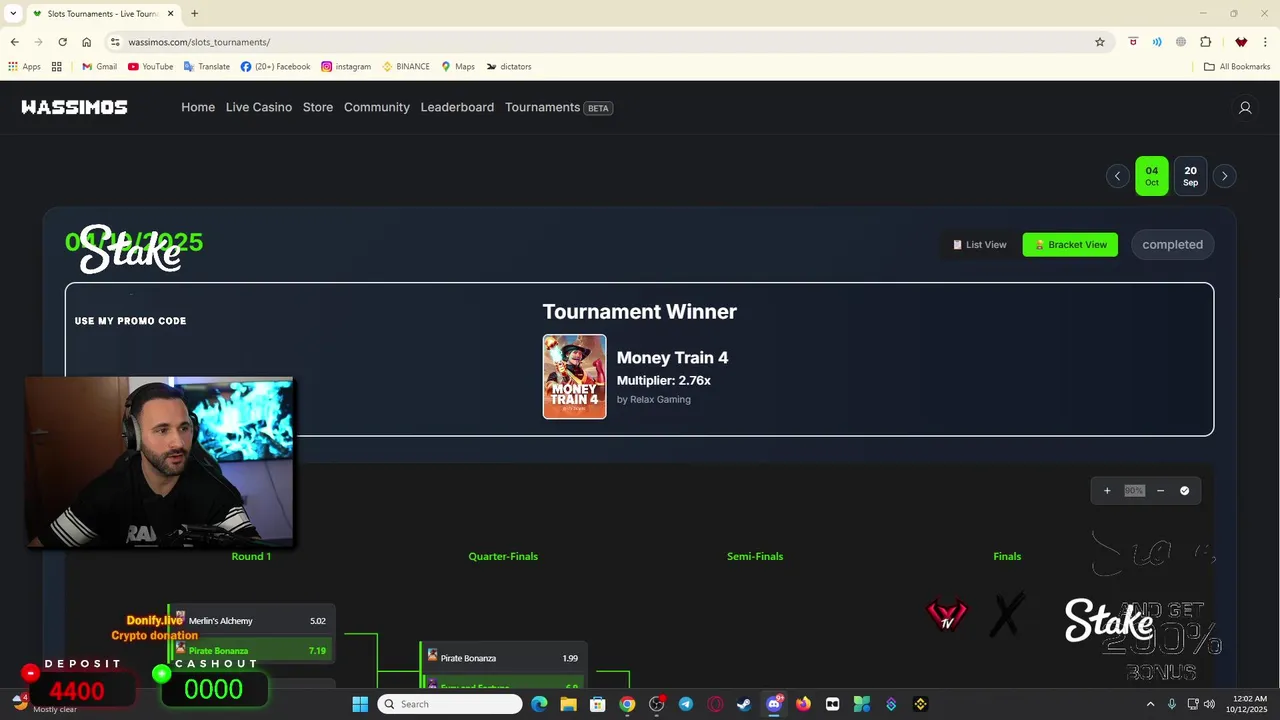Switch to Bracket View
Image resolution: width=1280 pixels, height=720 pixels.
1070,245
